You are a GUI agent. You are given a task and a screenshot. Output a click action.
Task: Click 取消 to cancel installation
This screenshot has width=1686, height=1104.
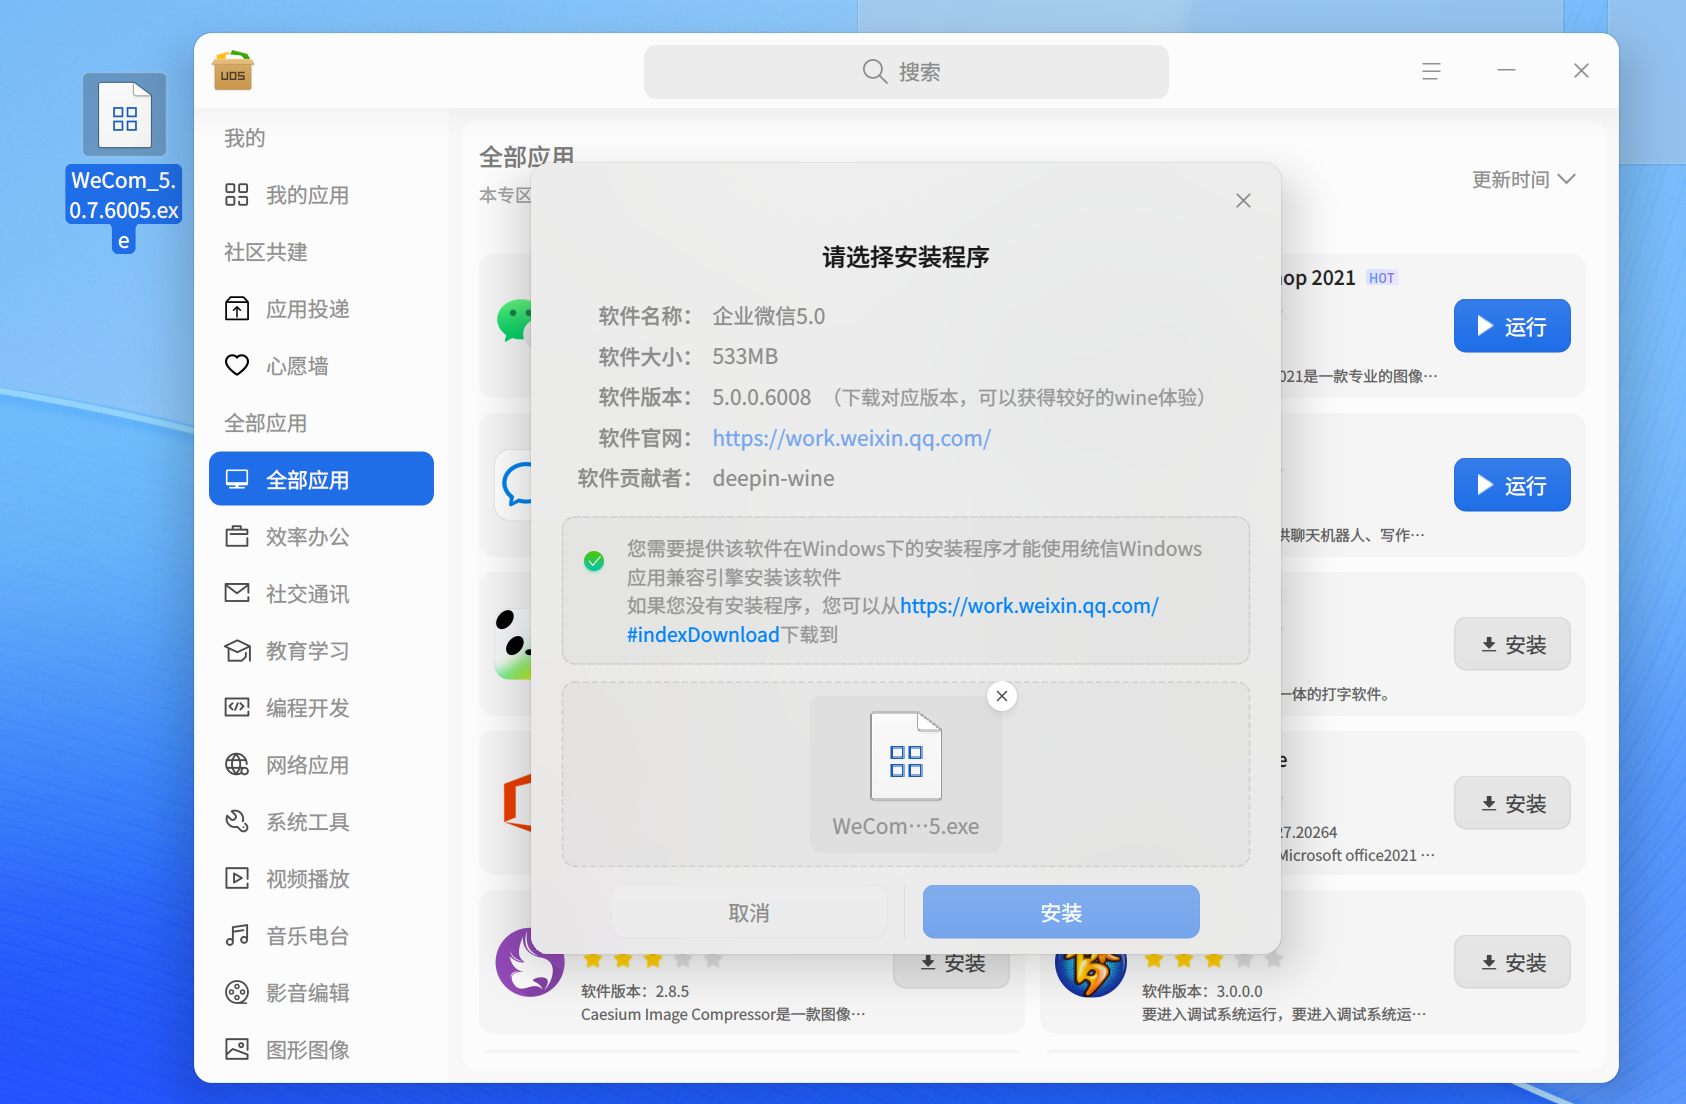pyautogui.click(x=749, y=912)
